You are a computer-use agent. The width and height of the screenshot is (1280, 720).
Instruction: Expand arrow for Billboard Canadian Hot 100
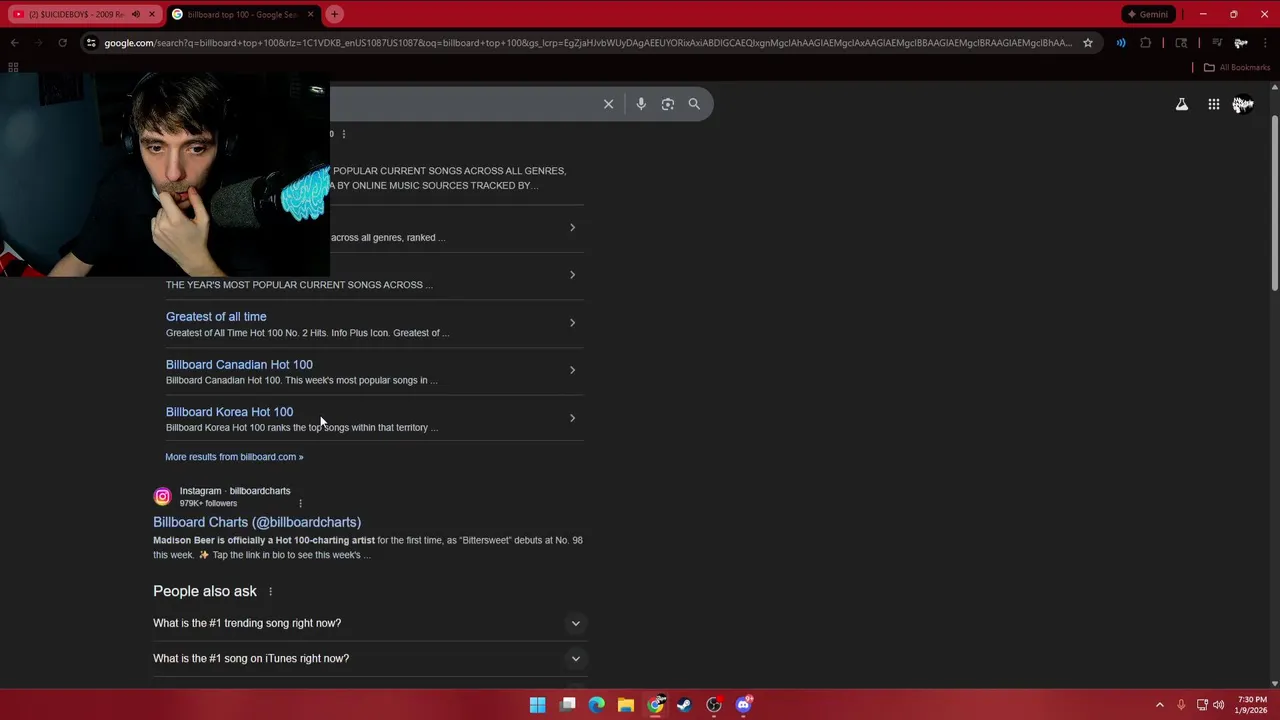[572, 370]
